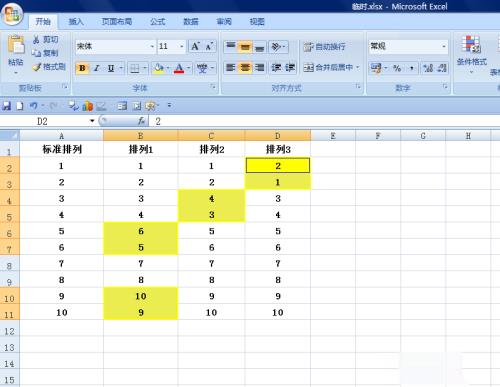Open the Merge and Center dropdown arrow

tap(358, 68)
